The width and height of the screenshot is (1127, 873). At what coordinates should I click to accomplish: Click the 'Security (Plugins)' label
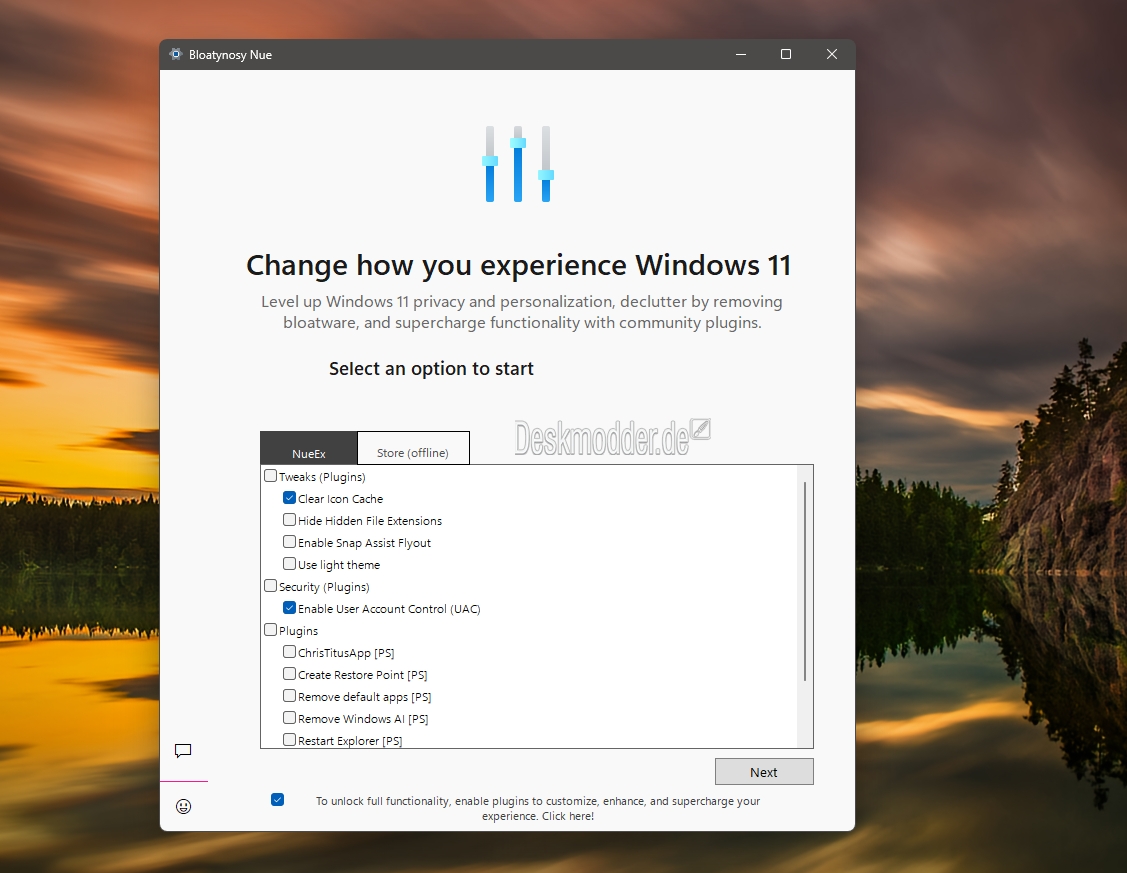click(324, 587)
